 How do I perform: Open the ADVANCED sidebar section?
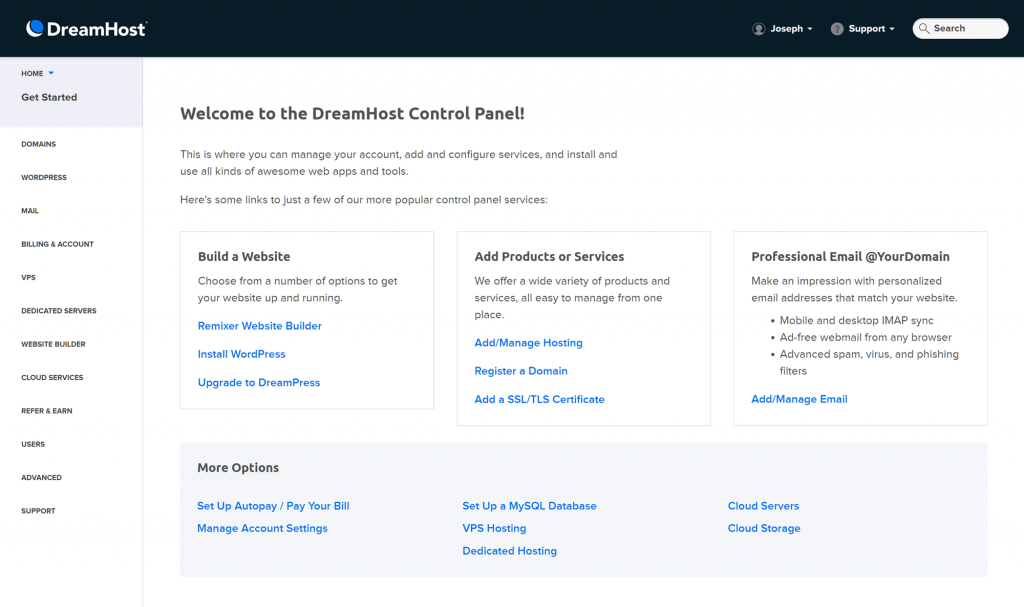click(x=41, y=478)
